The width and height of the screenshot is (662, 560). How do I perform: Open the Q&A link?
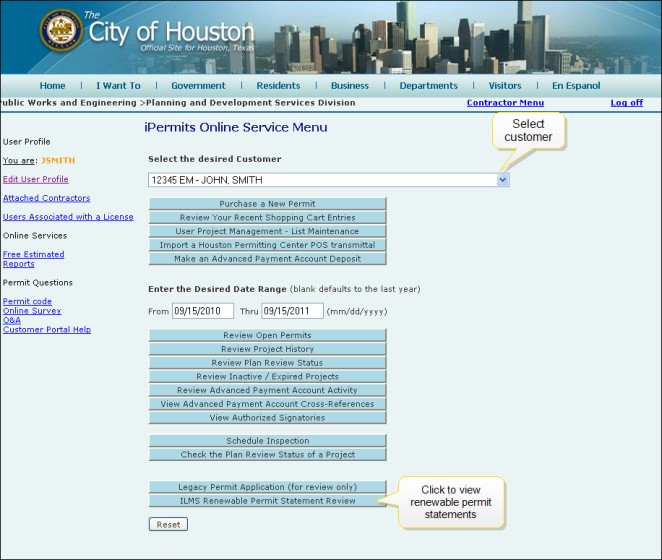click(11, 320)
